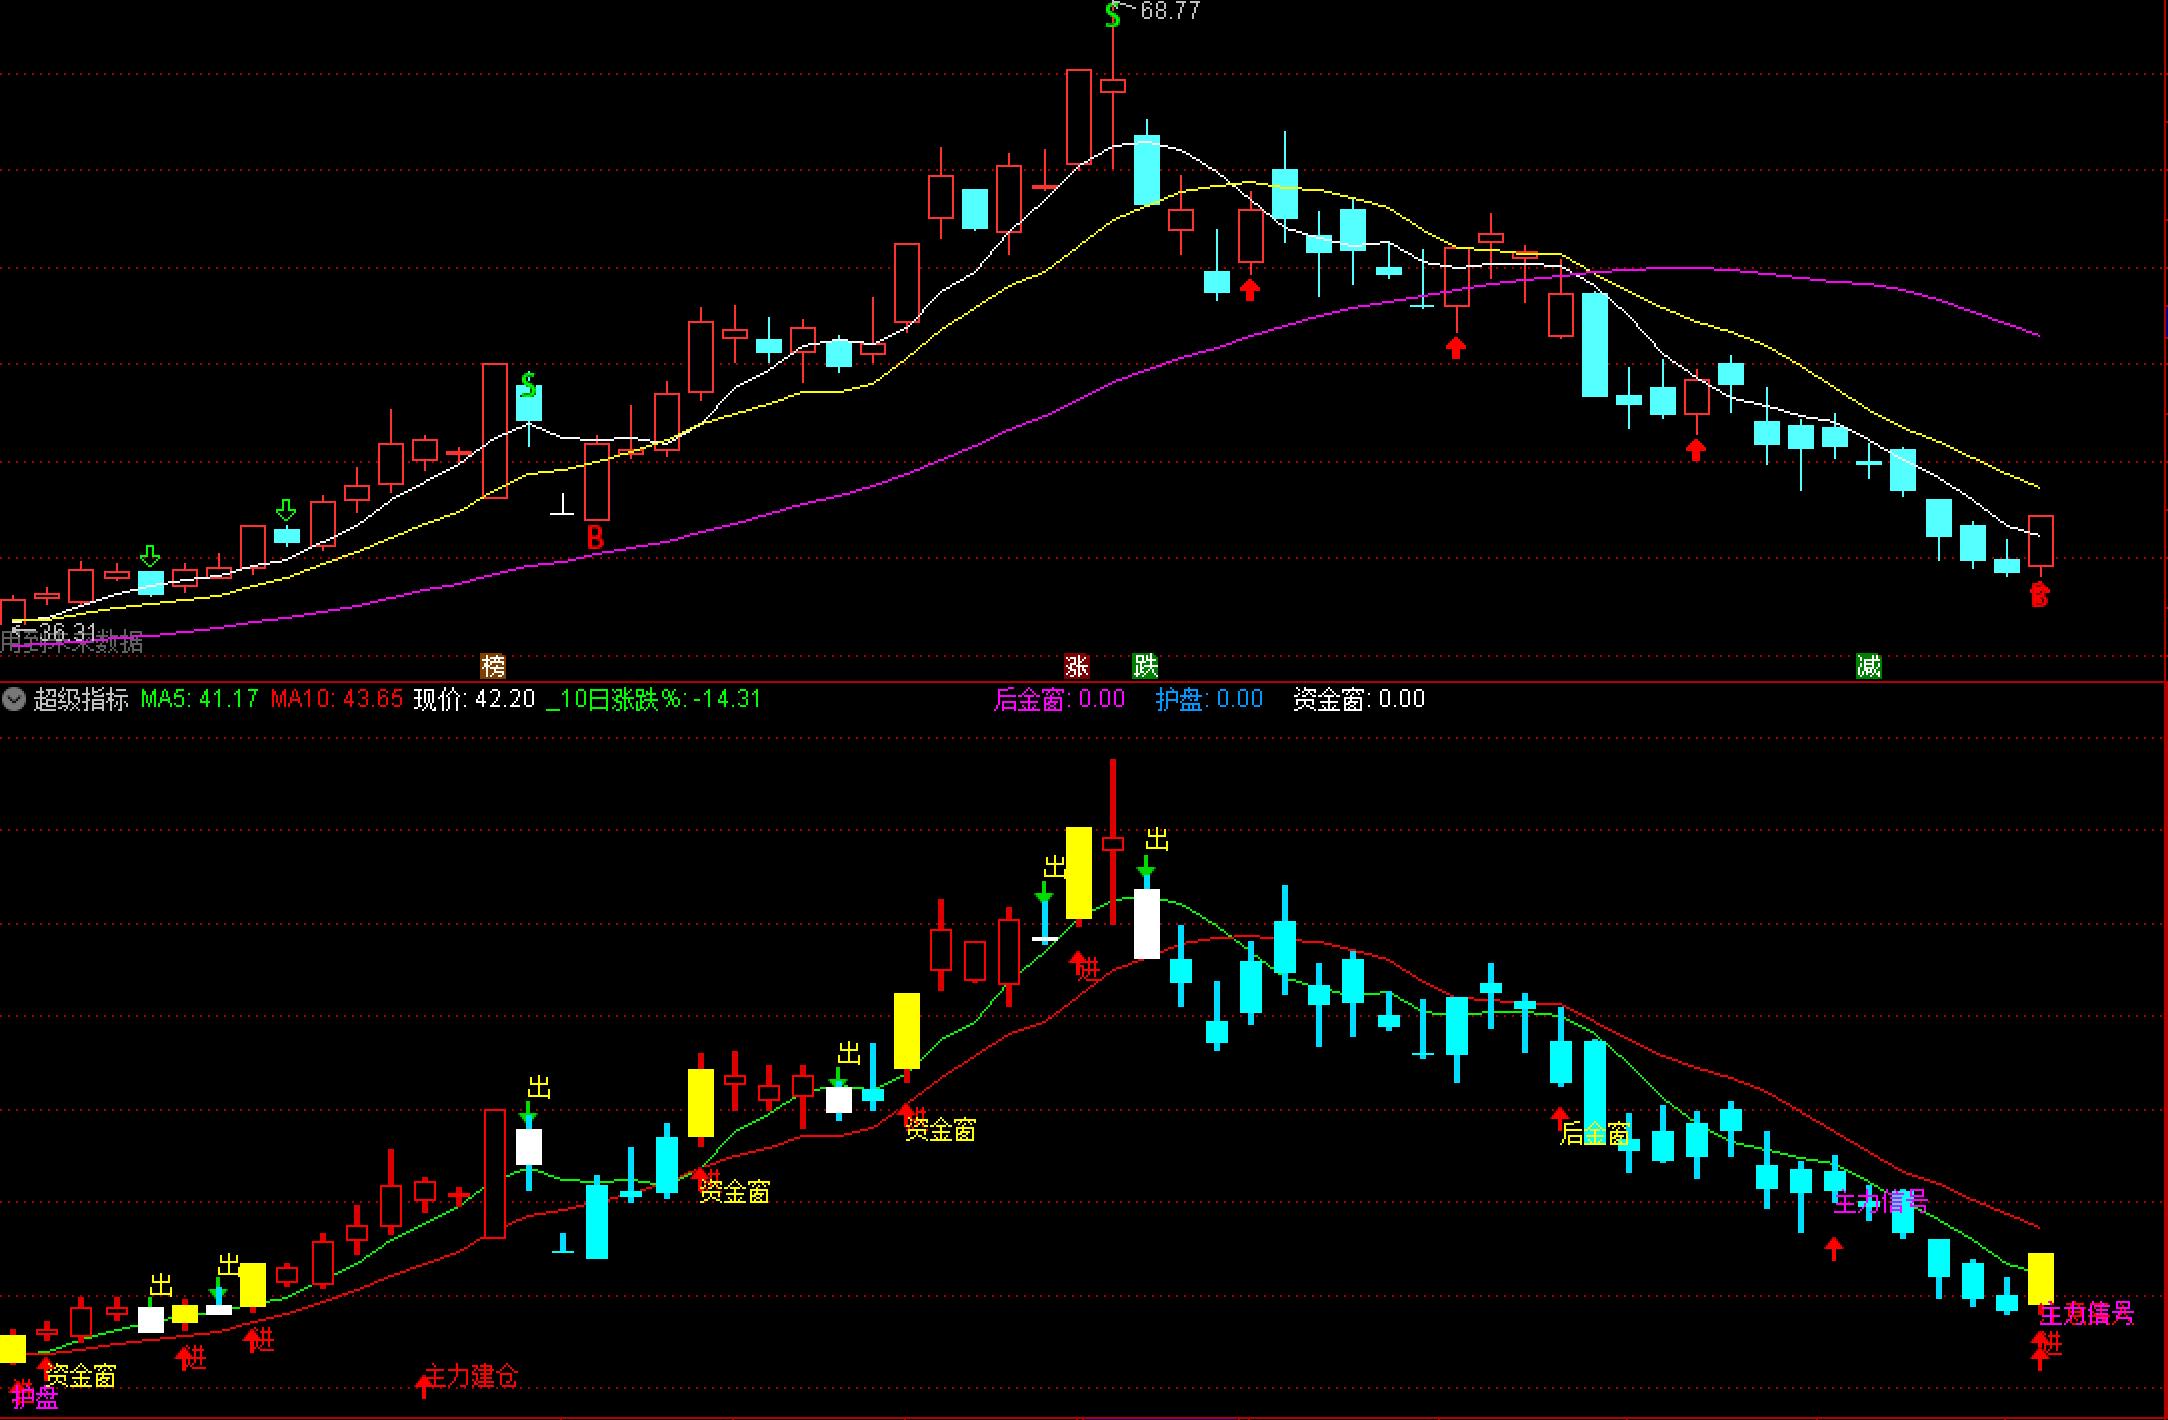Click the green 跌 event marker
Viewport: 2168px width, 1420px height.
1145,666
